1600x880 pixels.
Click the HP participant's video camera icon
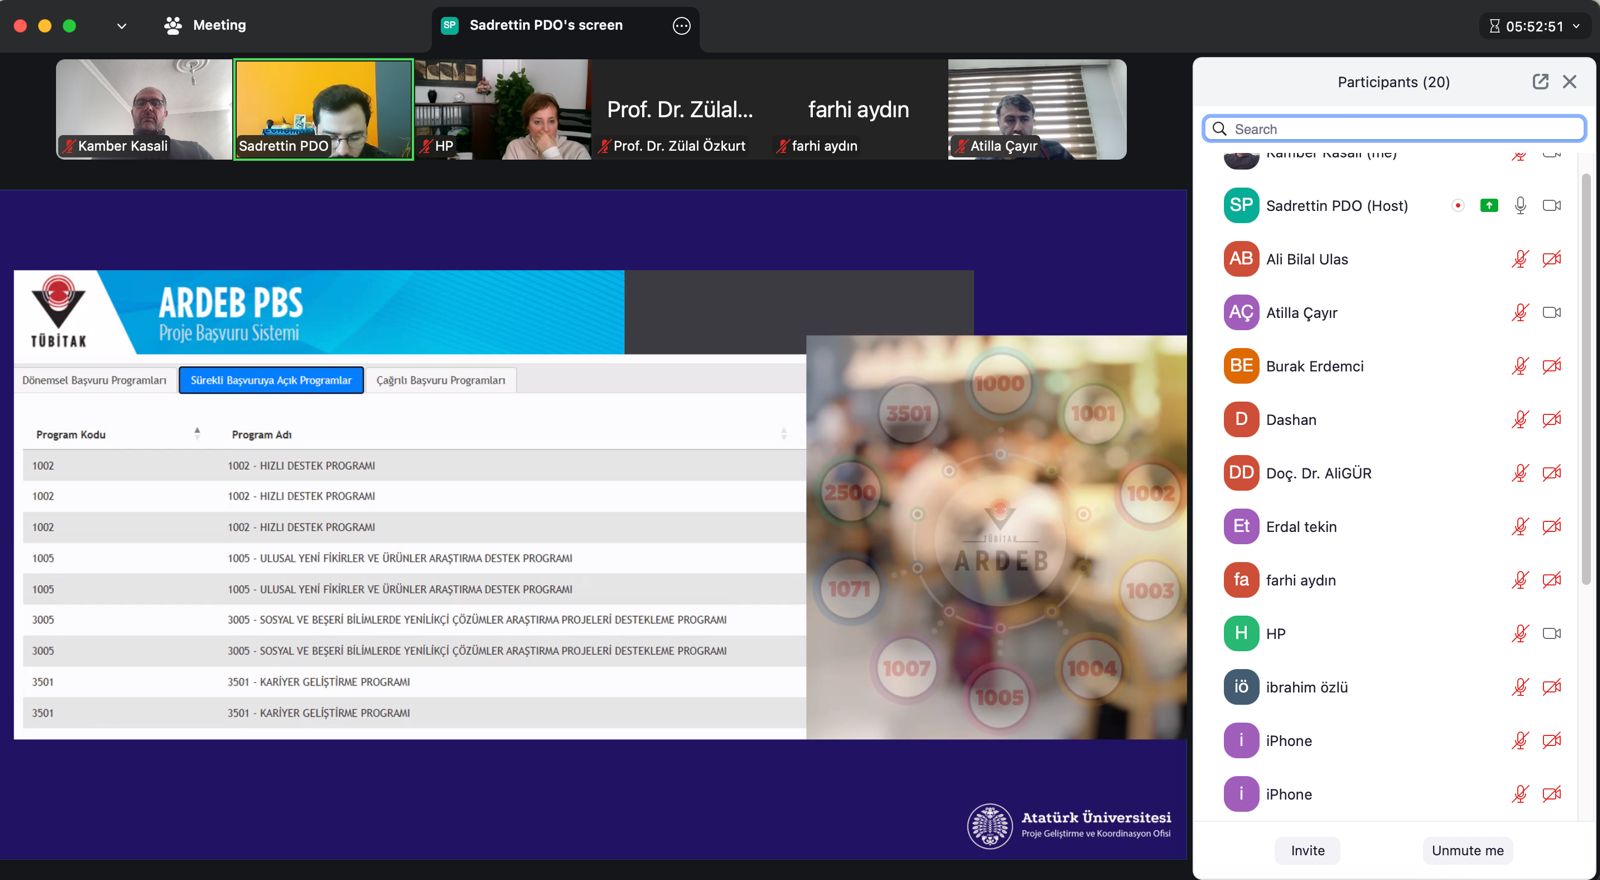point(1551,633)
